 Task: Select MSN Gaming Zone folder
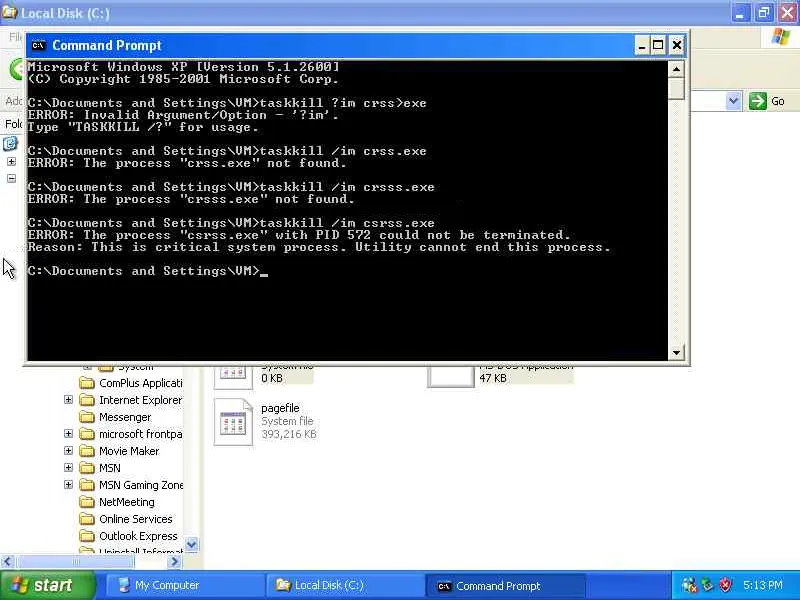pos(141,485)
